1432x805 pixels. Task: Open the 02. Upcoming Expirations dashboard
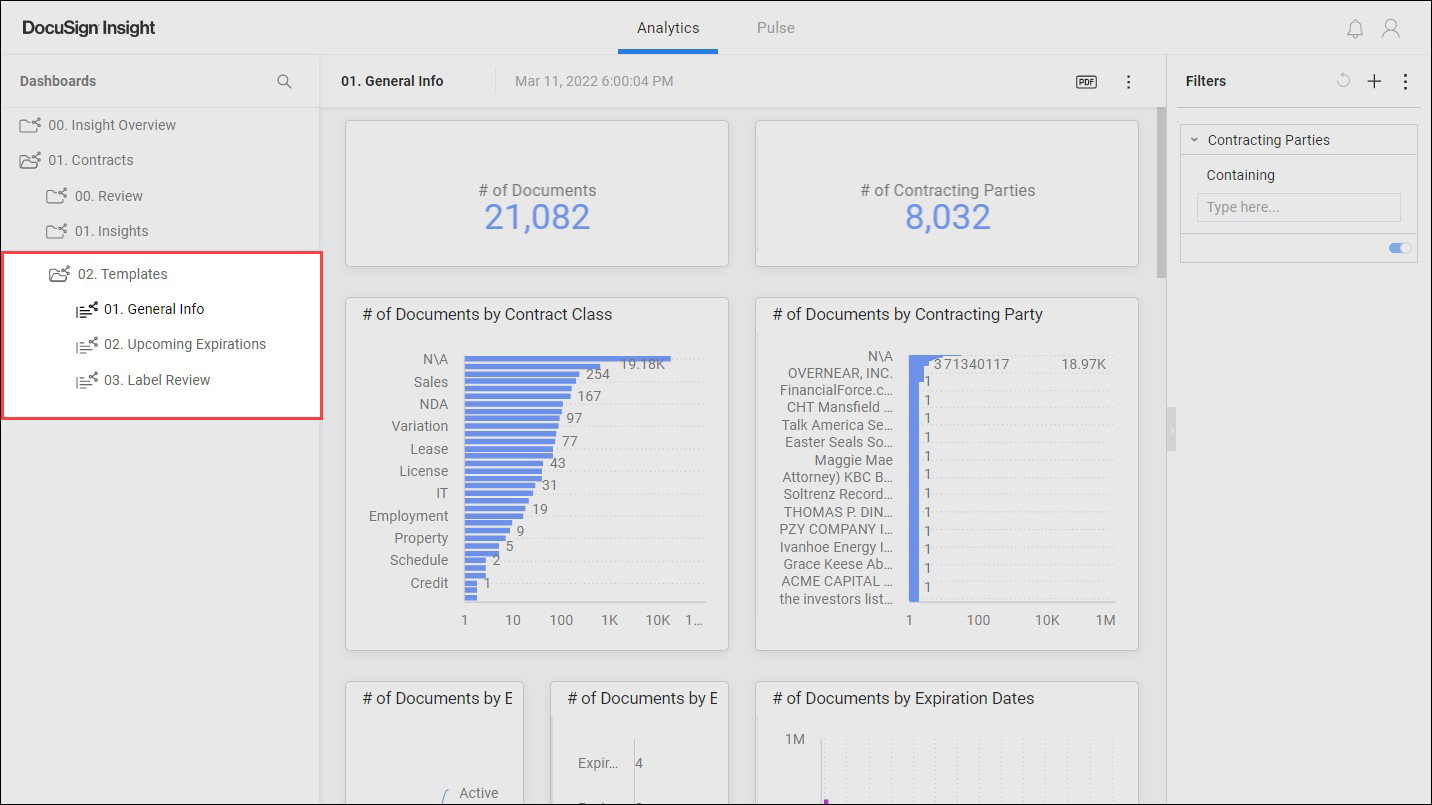(x=183, y=344)
